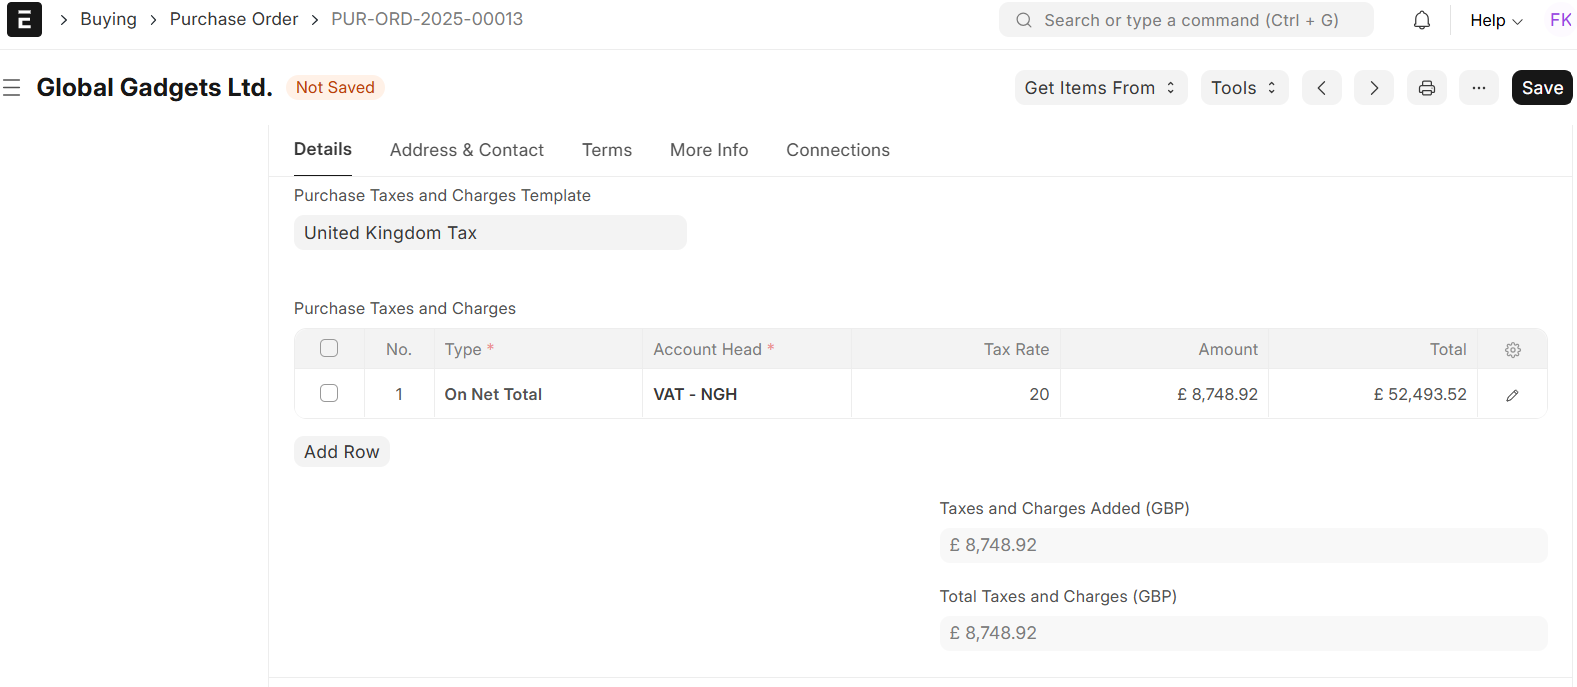Switch to the Terms tab
The height and width of the screenshot is (687, 1577).
tap(606, 150)
